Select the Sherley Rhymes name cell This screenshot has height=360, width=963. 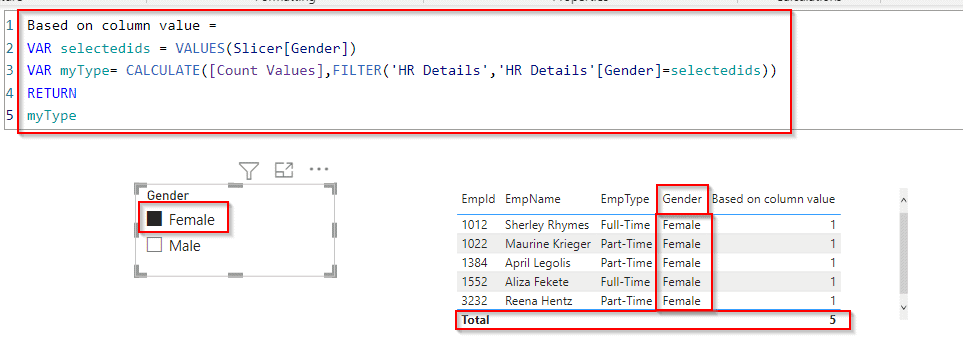point(547,225)
